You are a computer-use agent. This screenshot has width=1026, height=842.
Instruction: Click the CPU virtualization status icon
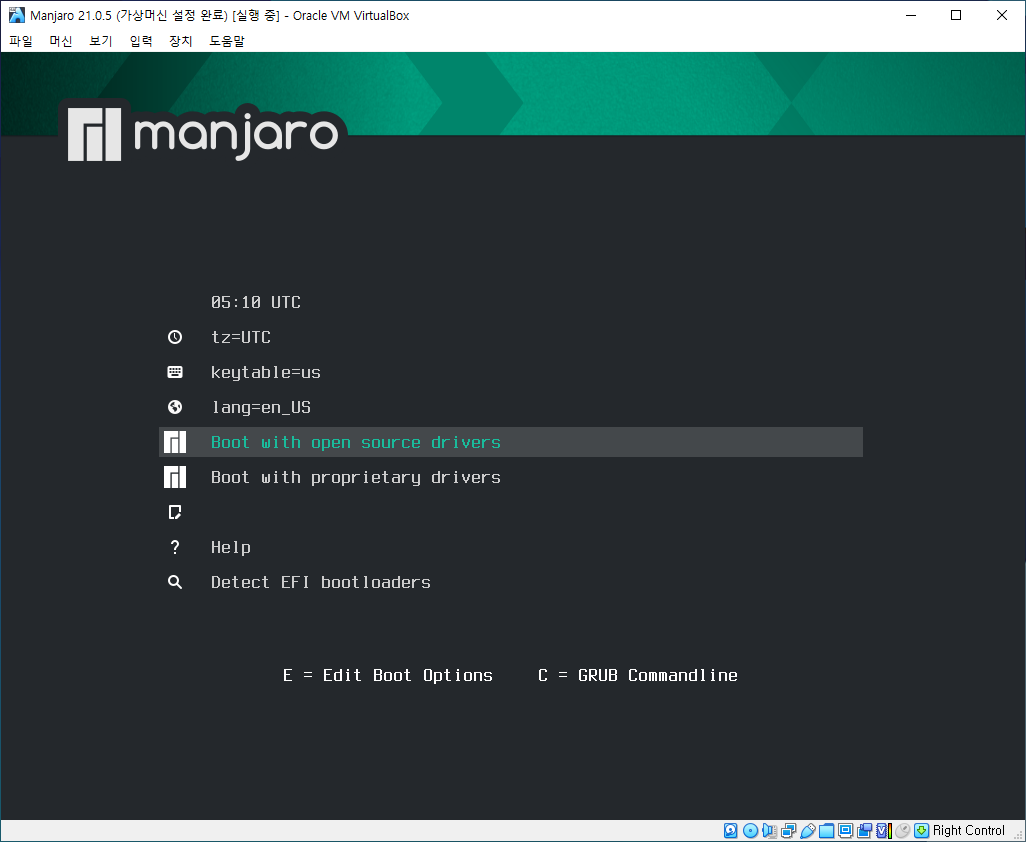pos(883,831)
